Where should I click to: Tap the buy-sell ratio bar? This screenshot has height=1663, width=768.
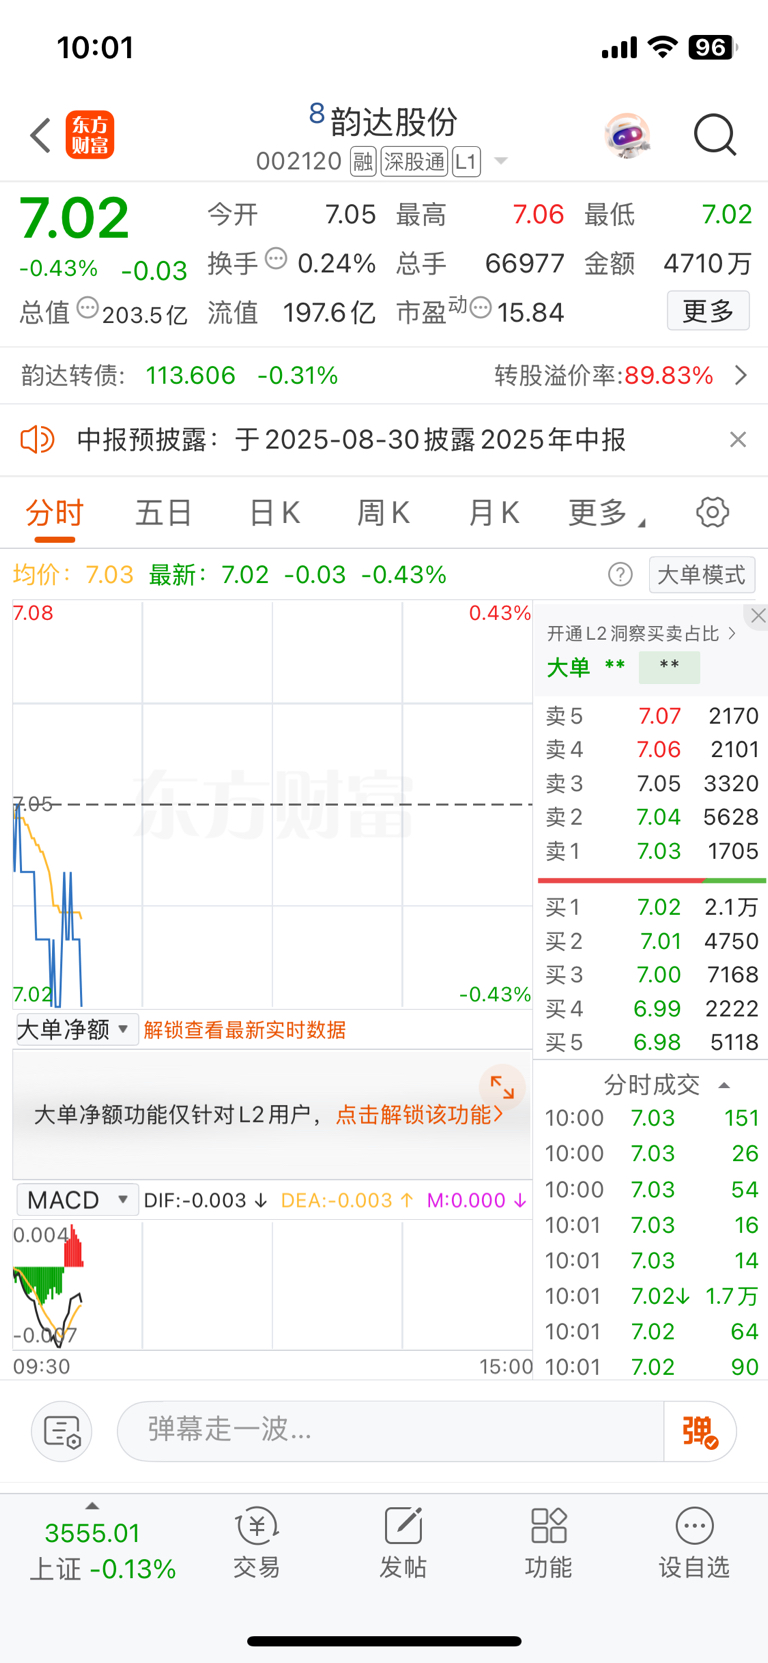(x=652, y=880)
